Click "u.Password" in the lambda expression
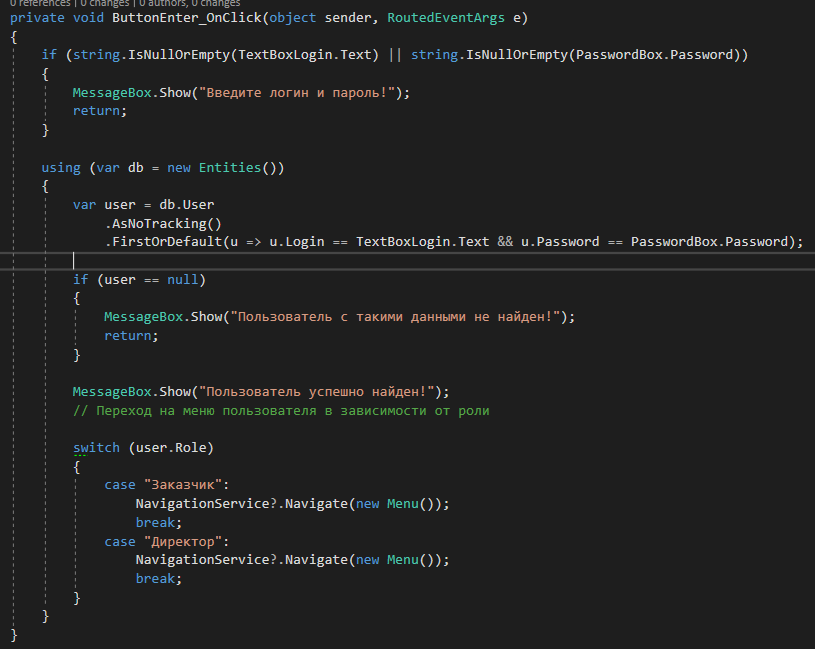The image size is (815, 649). pos(560,242)
